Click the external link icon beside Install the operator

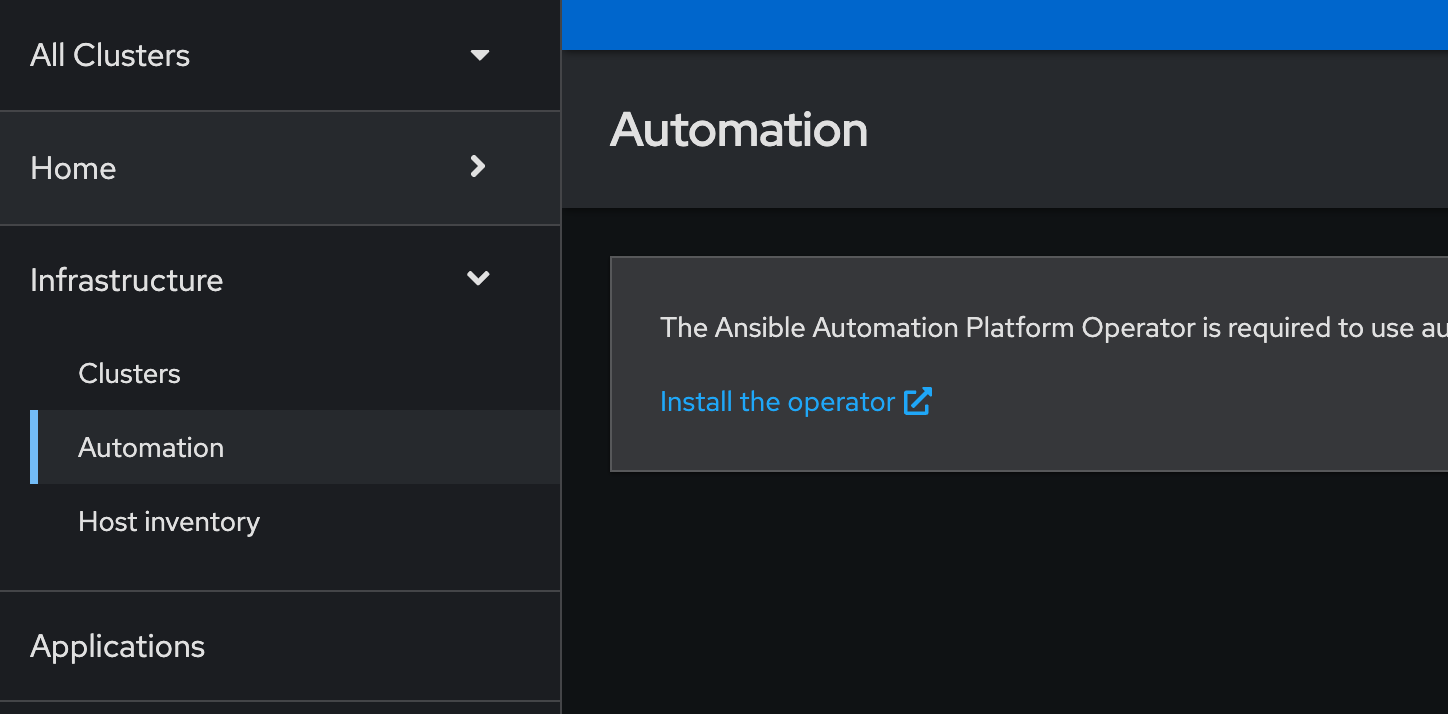click(x=918, y=402)
